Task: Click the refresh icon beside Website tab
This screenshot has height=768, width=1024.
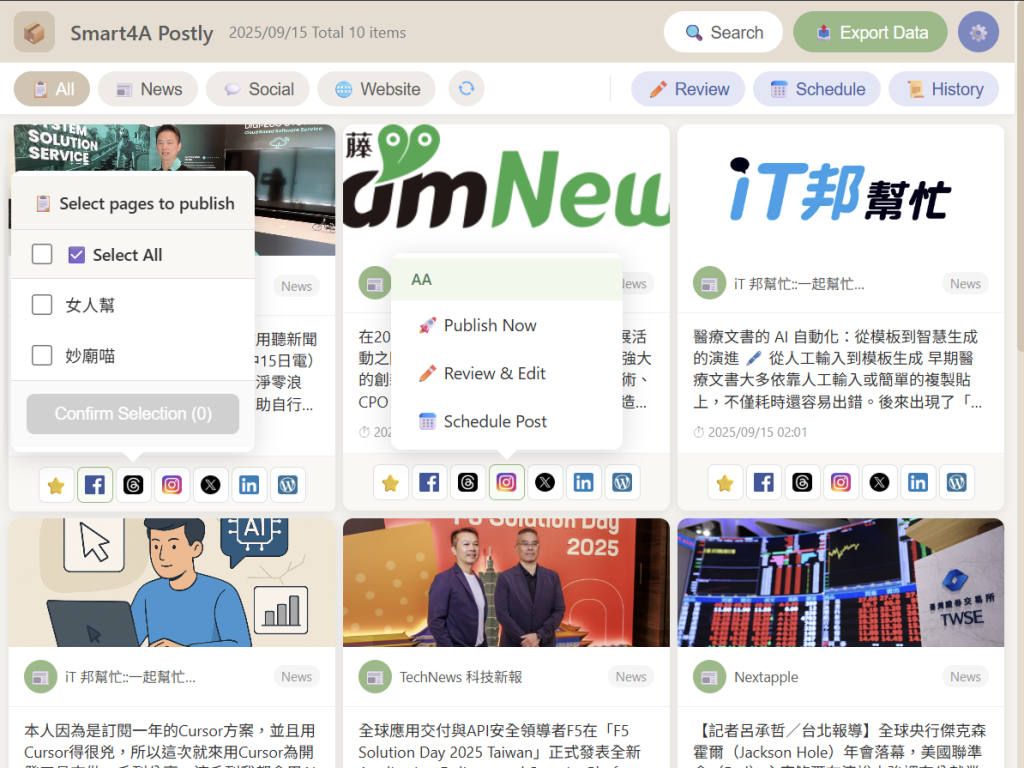Action: (466, 89)
